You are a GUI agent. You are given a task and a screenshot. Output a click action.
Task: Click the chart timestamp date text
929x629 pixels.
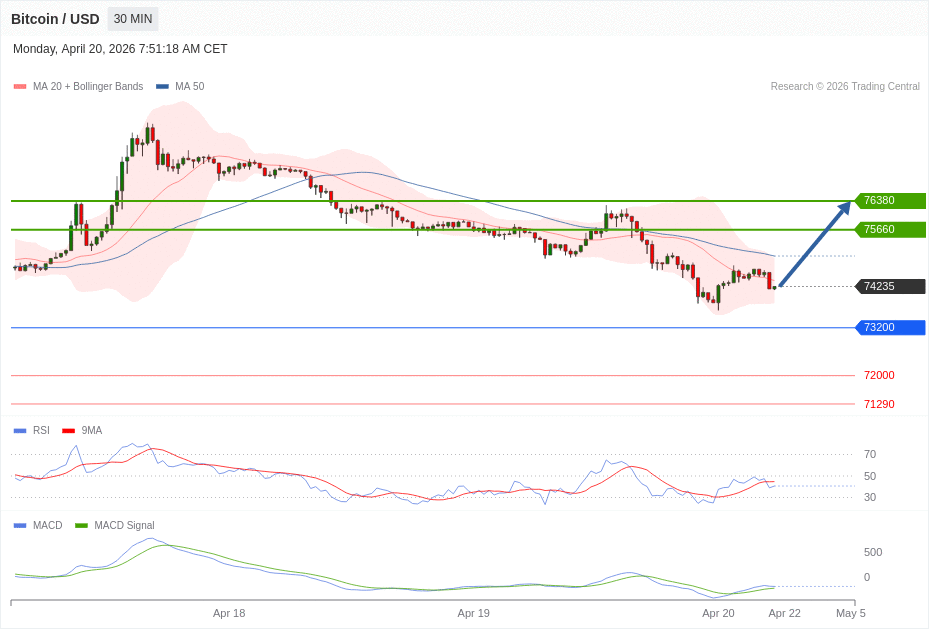tap(120, 49)
